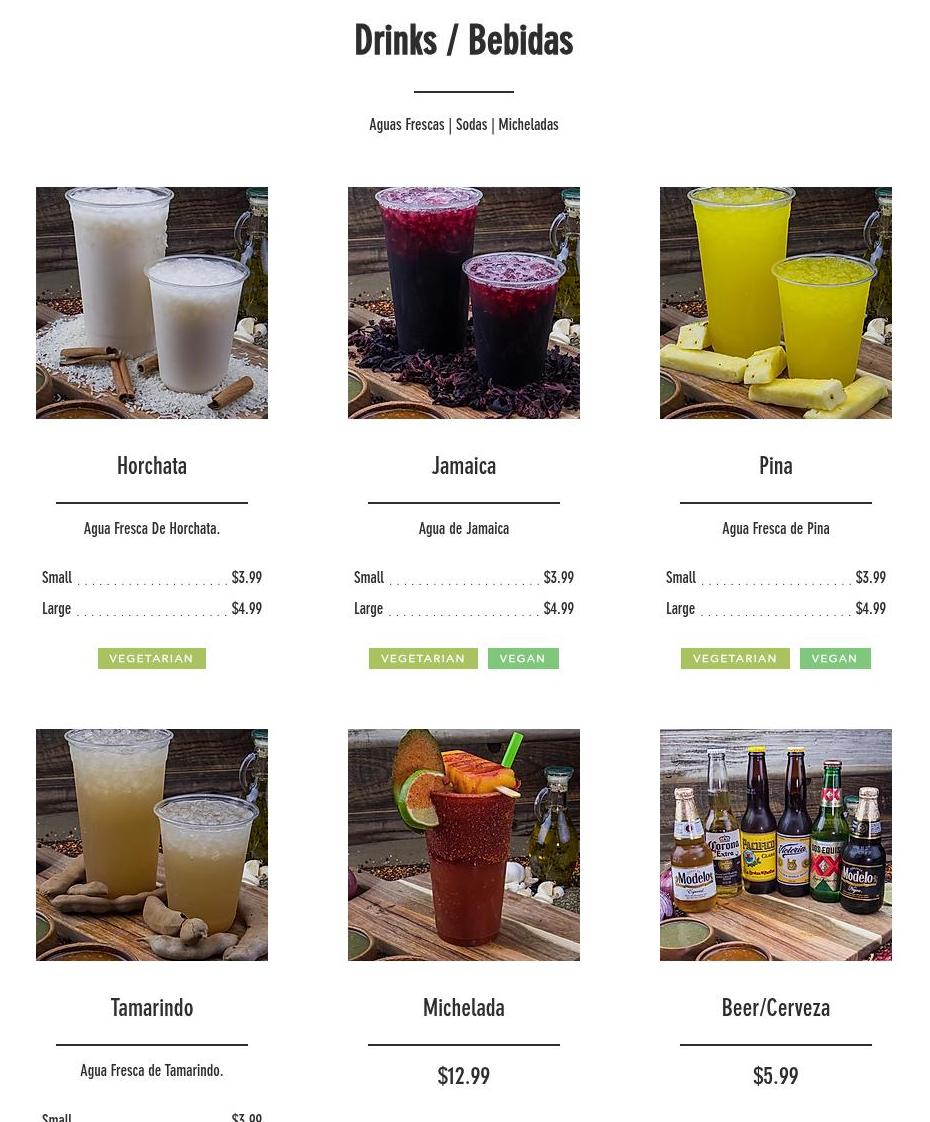Screen dimensions: 930x1122
Task: Open the Jamaica drink photo
Action: [464, 303]
